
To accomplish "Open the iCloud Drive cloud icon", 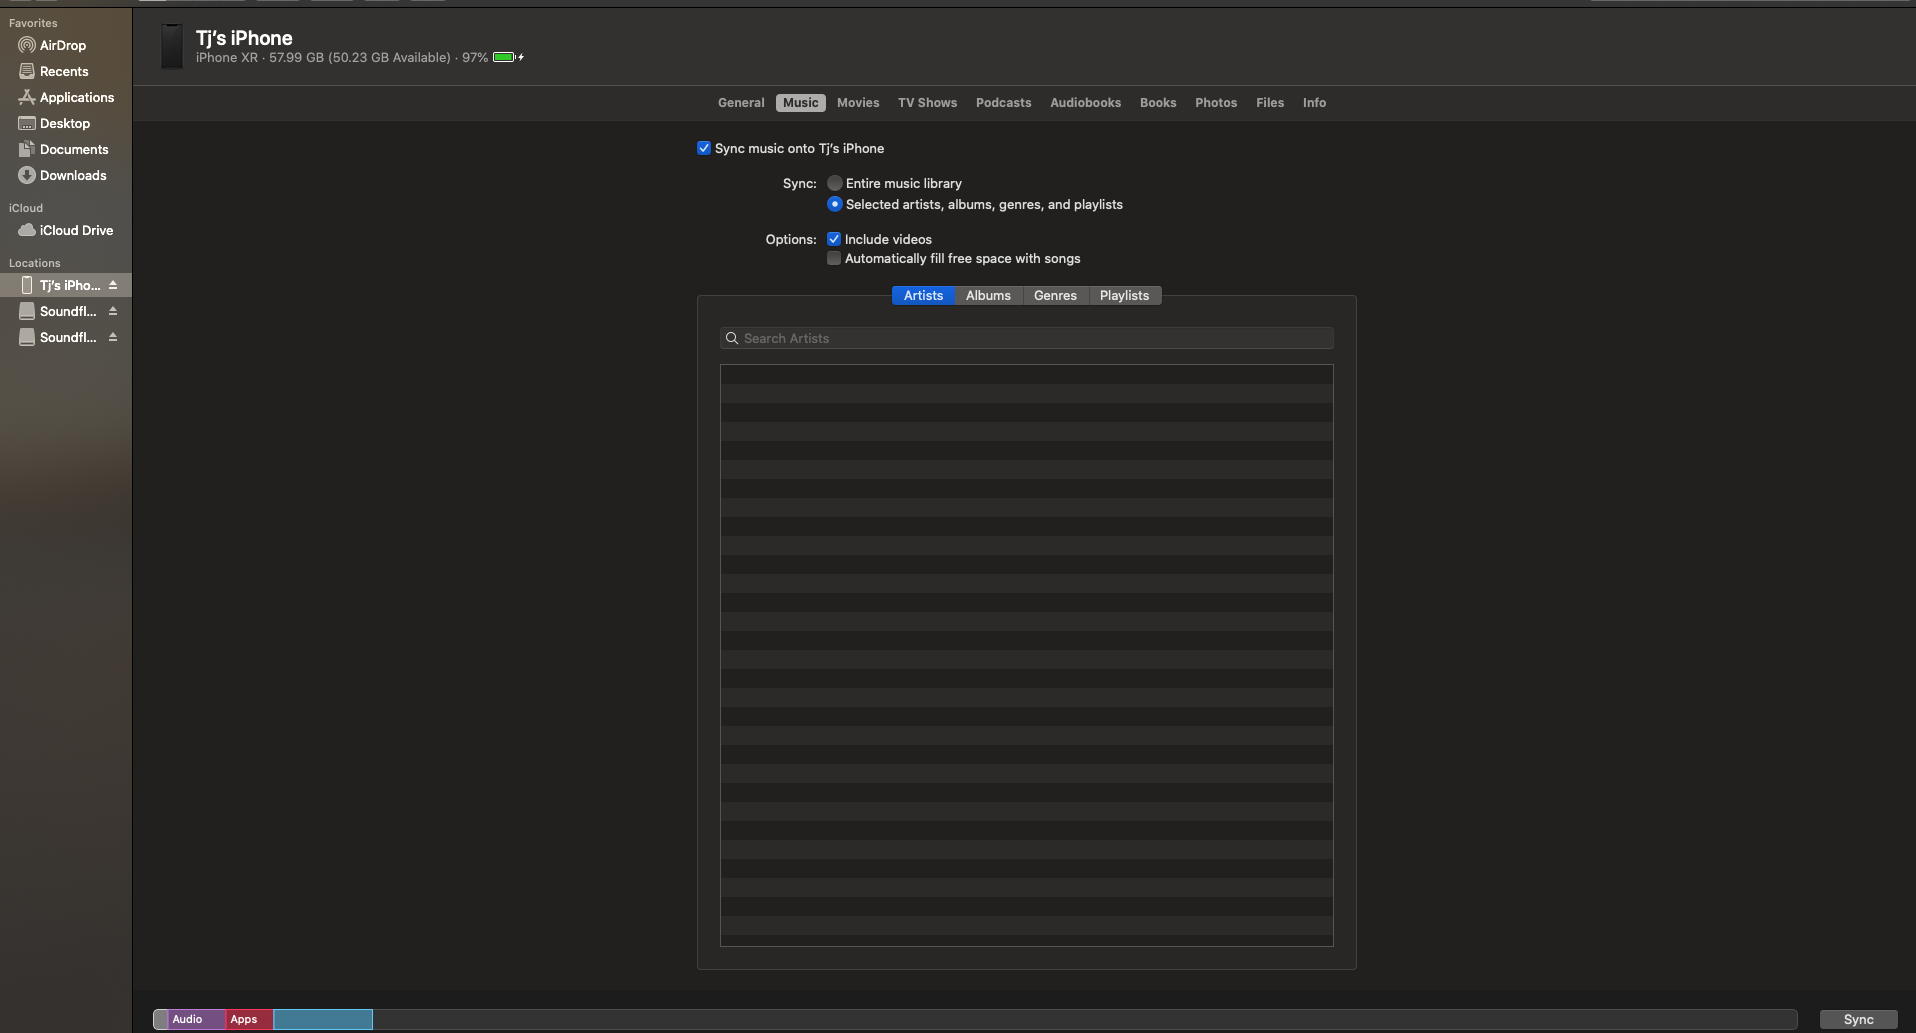I will click(x=27, y=230).
